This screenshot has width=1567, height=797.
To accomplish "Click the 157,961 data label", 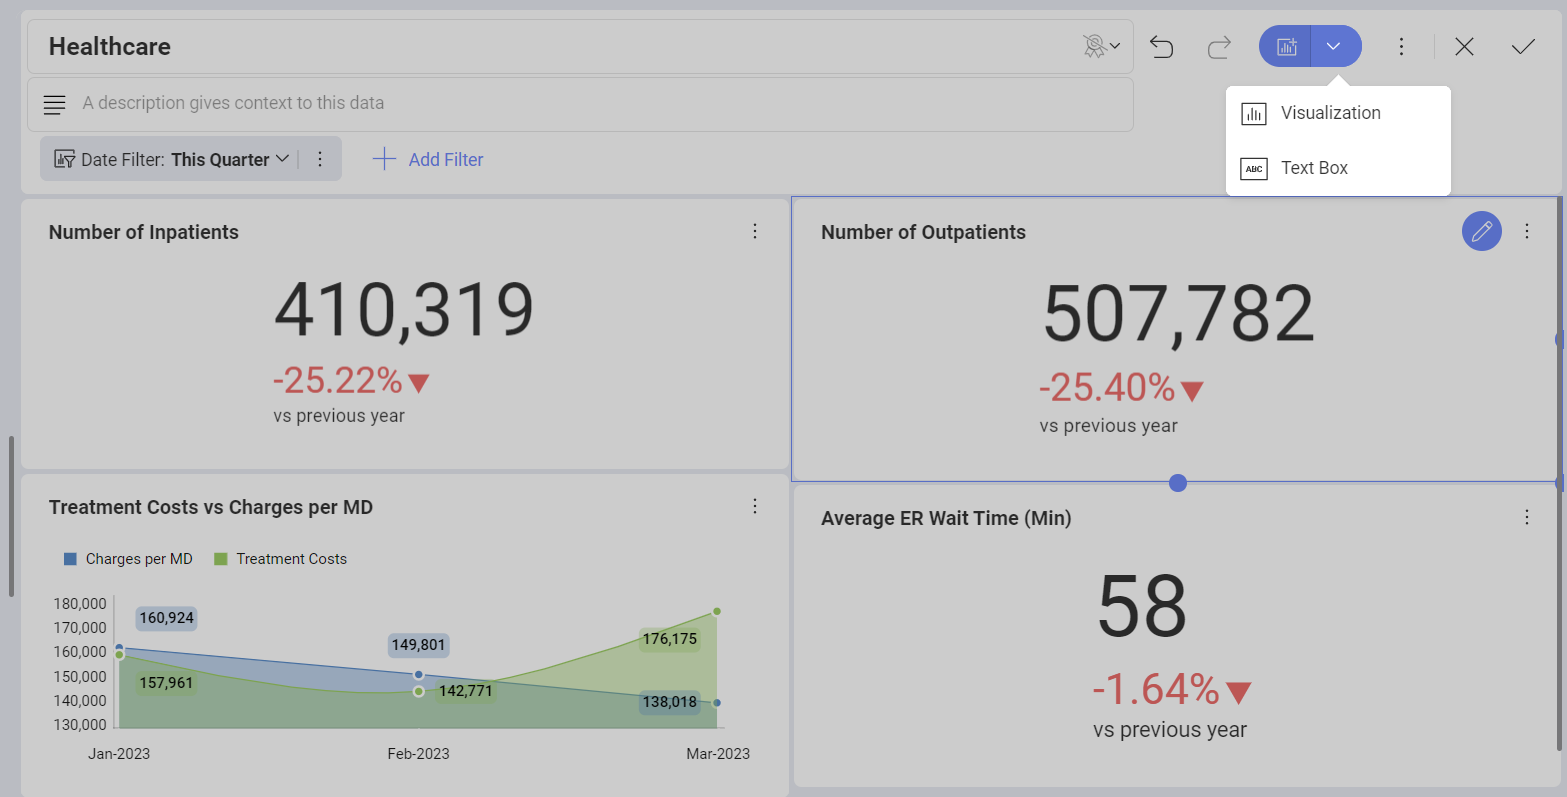I will pyautogui.click(x=166, y=683).
